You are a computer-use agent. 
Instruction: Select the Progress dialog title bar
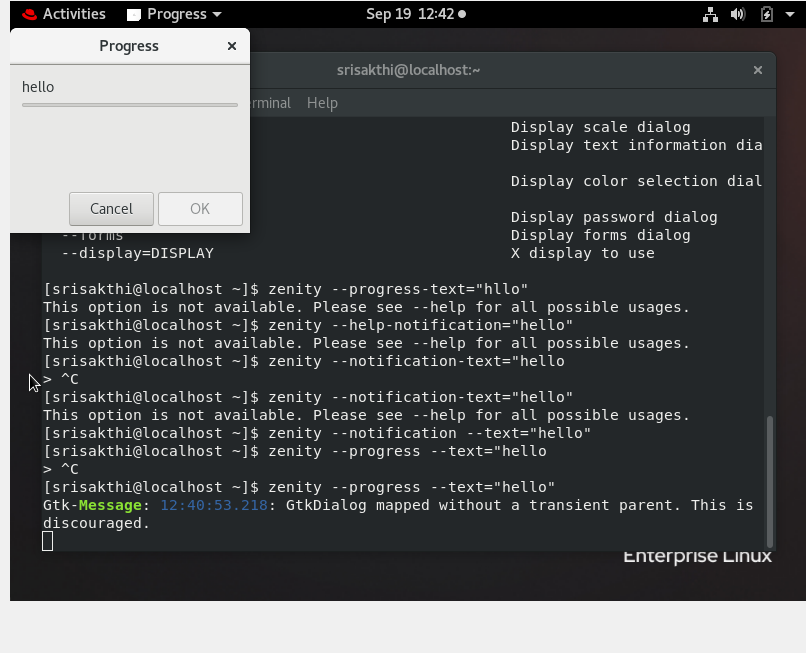pyautogui.click(x=128, y=46)
